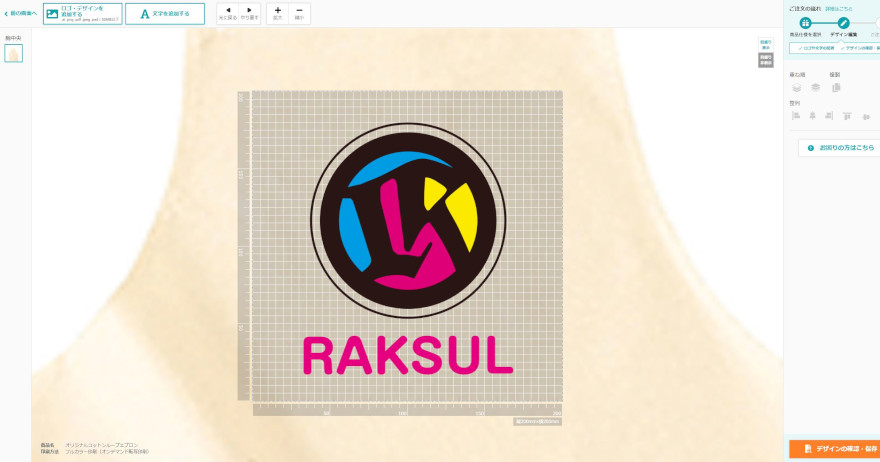Select the デザインの確認 sub-step tab
The height and width of the screenshot is (462, 880).
tap(860, 48)
